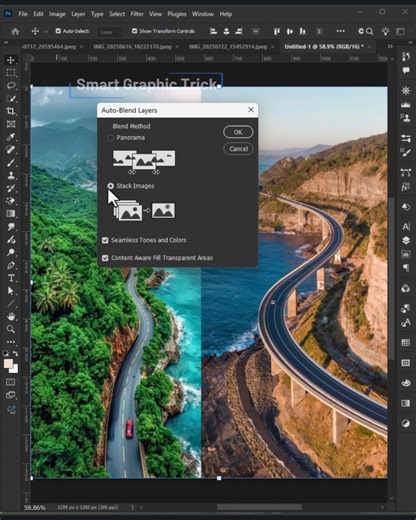This screenshot has width=416, height=520.
Task: Close the Auto-Blend Layers dialog
Action: point(251,110)
